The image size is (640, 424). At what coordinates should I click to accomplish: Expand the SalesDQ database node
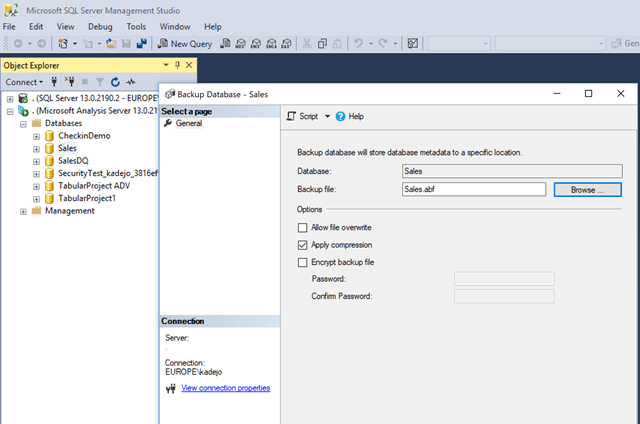point(36,162)
